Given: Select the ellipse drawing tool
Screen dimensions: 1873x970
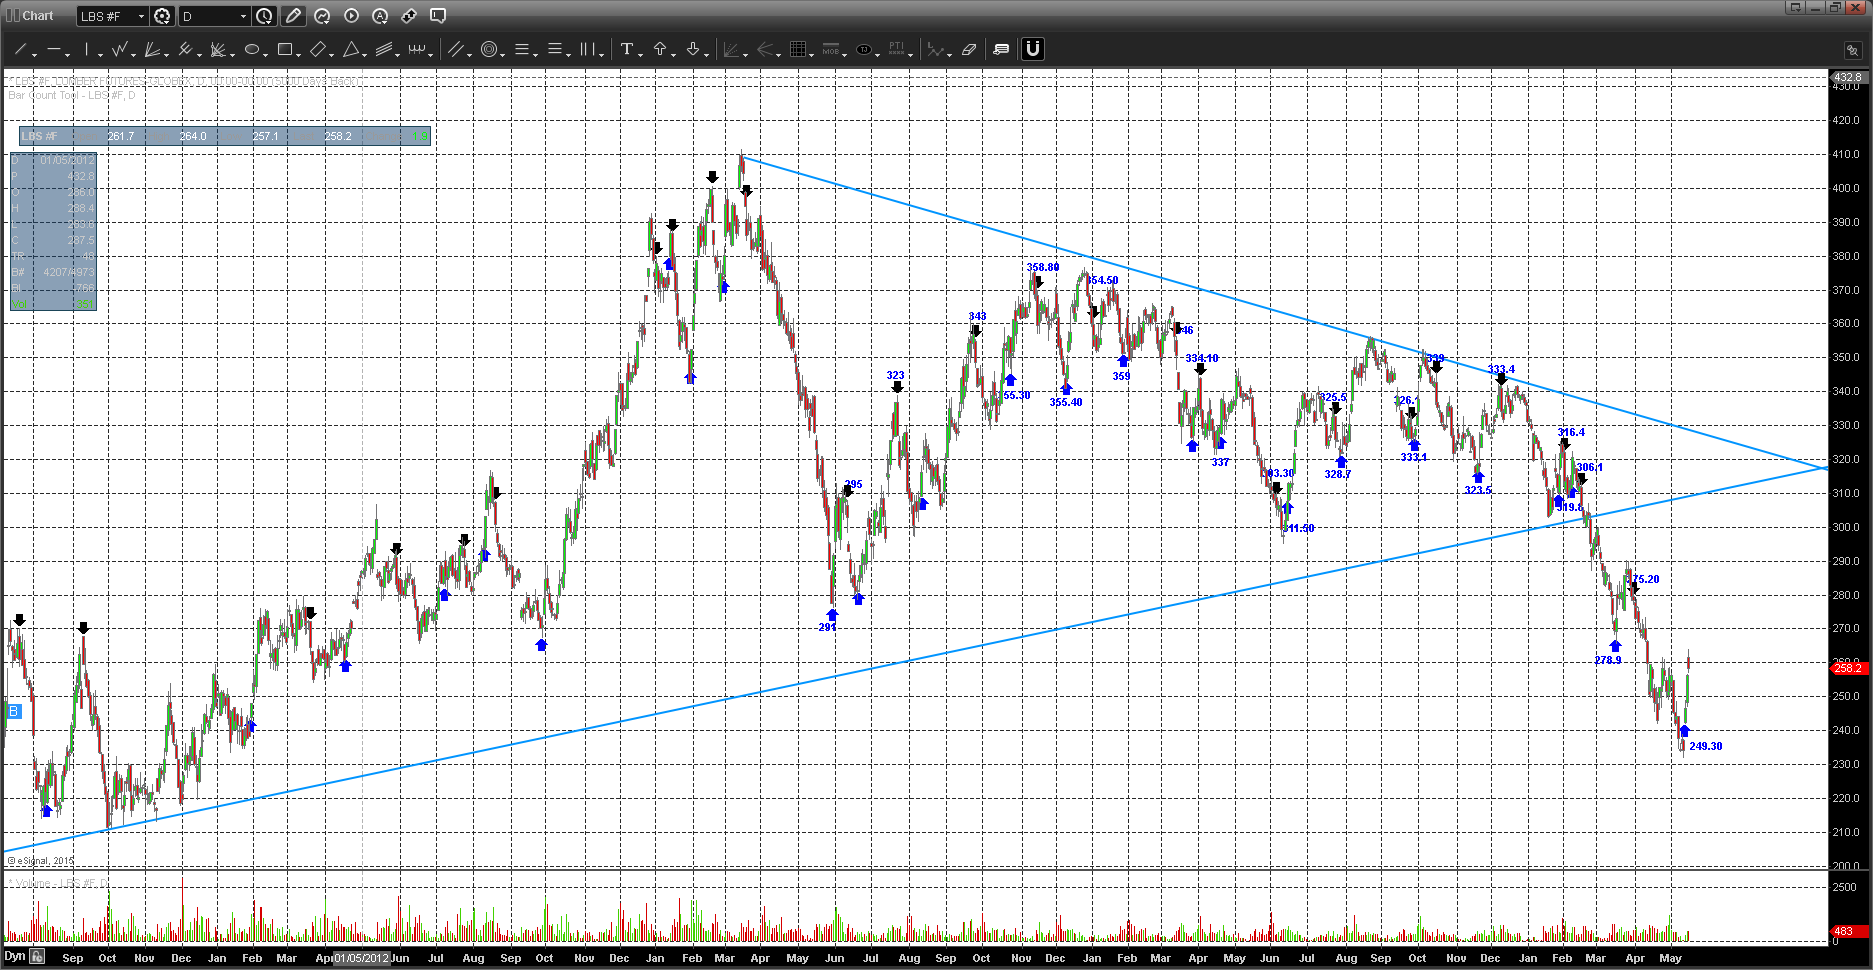Looking at the screenshot, I should point(252,49).
